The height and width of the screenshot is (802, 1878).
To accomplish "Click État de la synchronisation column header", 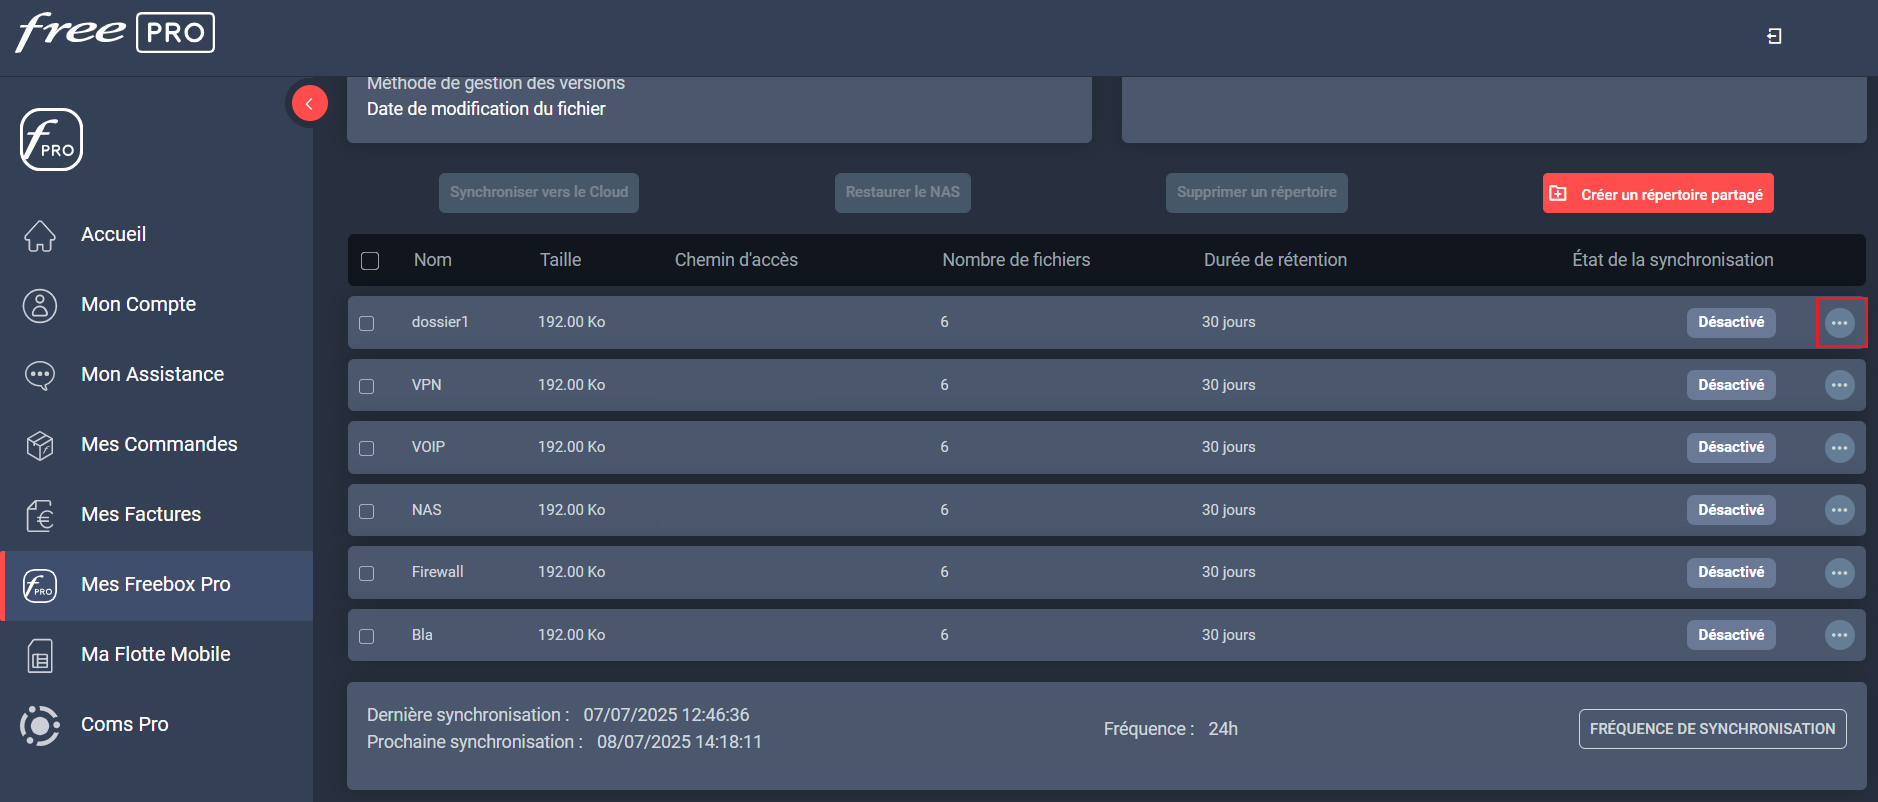I will tap(1673, 260).
